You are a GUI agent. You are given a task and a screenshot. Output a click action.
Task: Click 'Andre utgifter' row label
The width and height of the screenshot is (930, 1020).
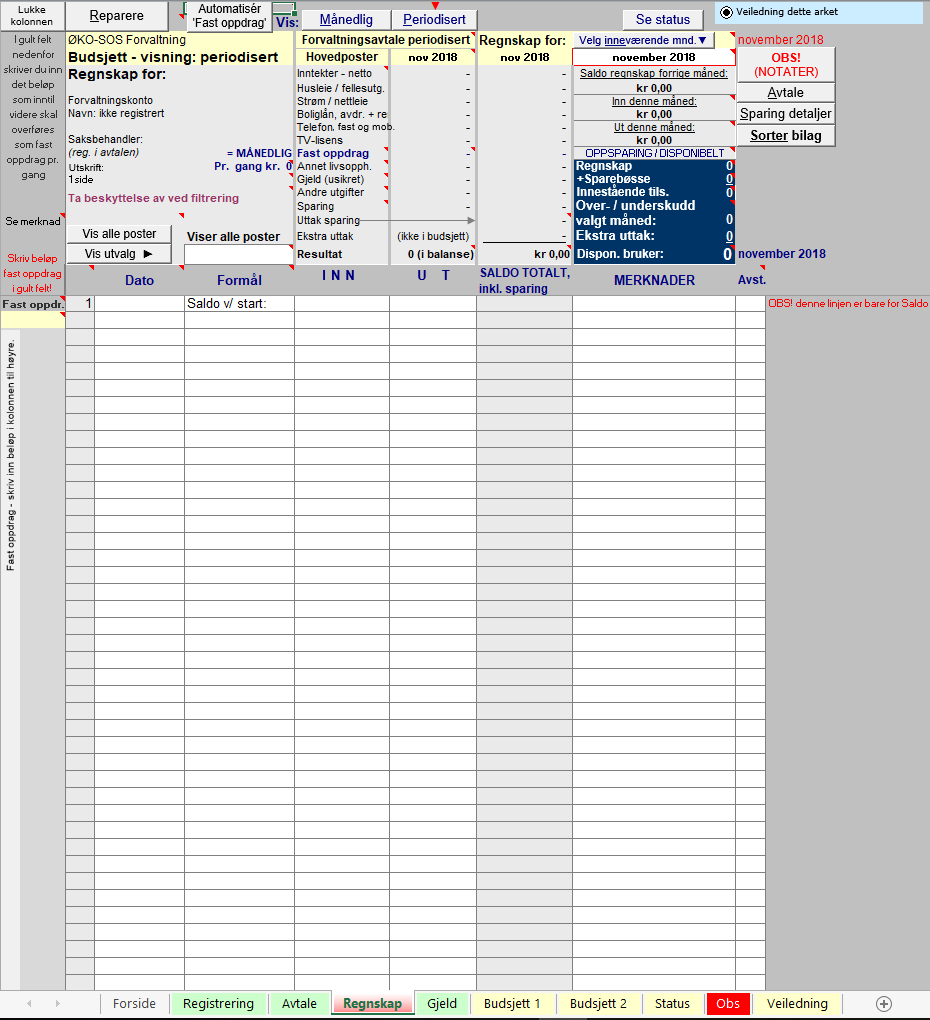coord(330,193)
